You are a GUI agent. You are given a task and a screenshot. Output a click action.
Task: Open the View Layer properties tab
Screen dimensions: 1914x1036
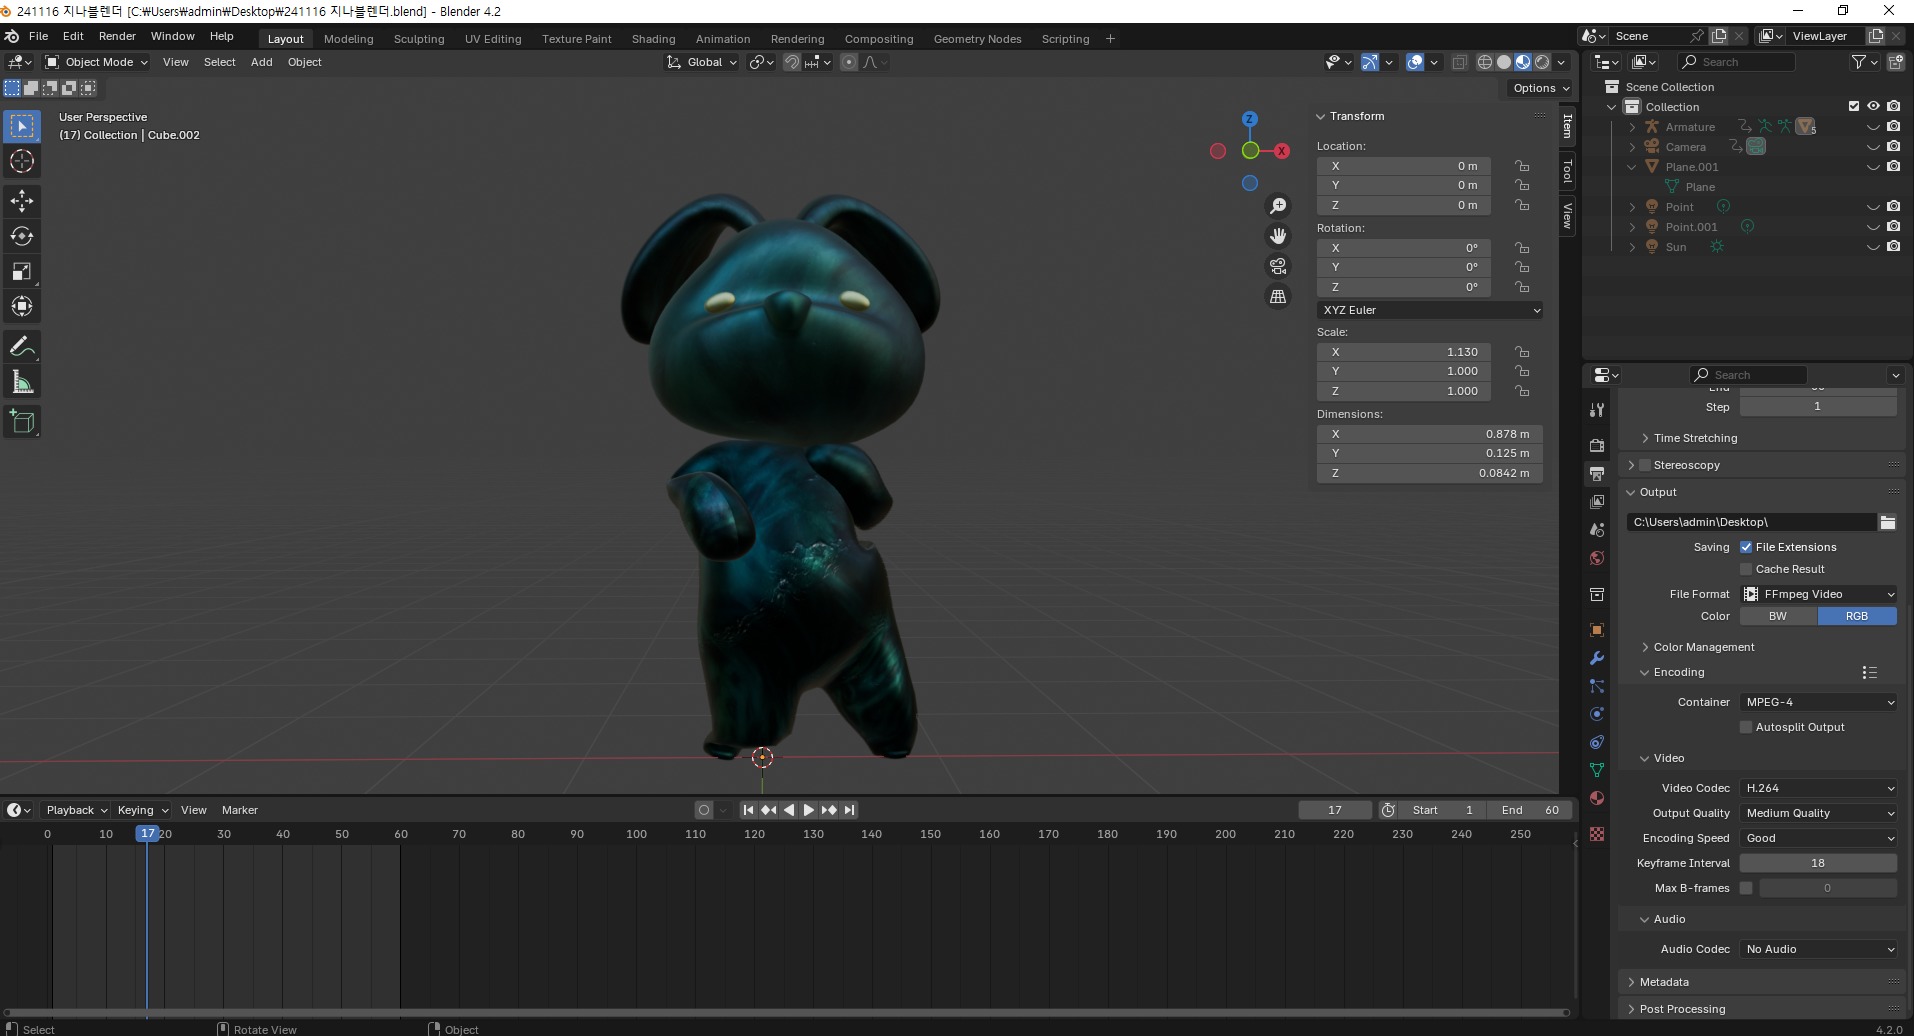[x=1597, y=501]
